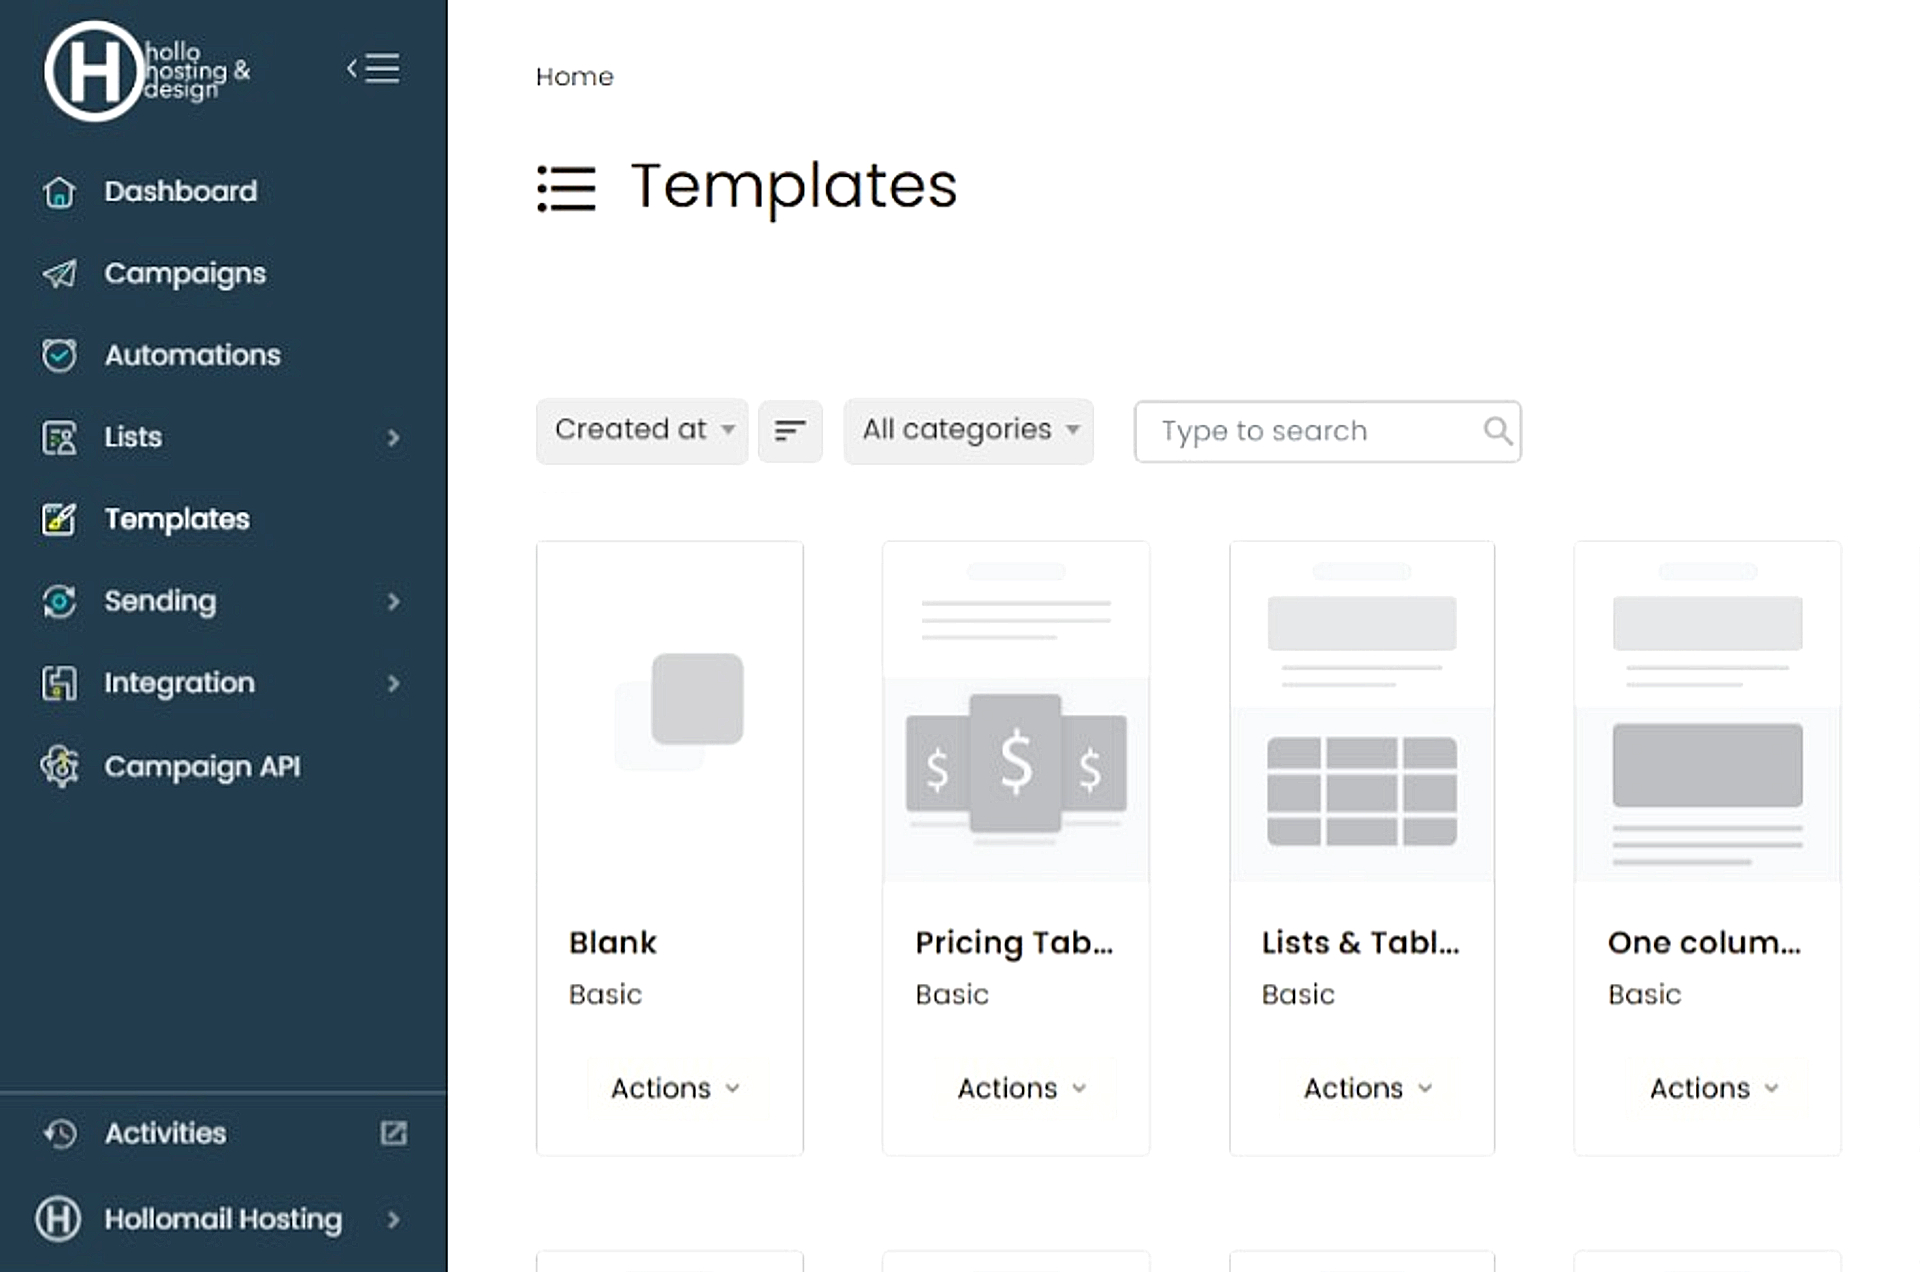Click the Home breadcrumb link
Screen dimensions: 1920x1272
(574, 77)
